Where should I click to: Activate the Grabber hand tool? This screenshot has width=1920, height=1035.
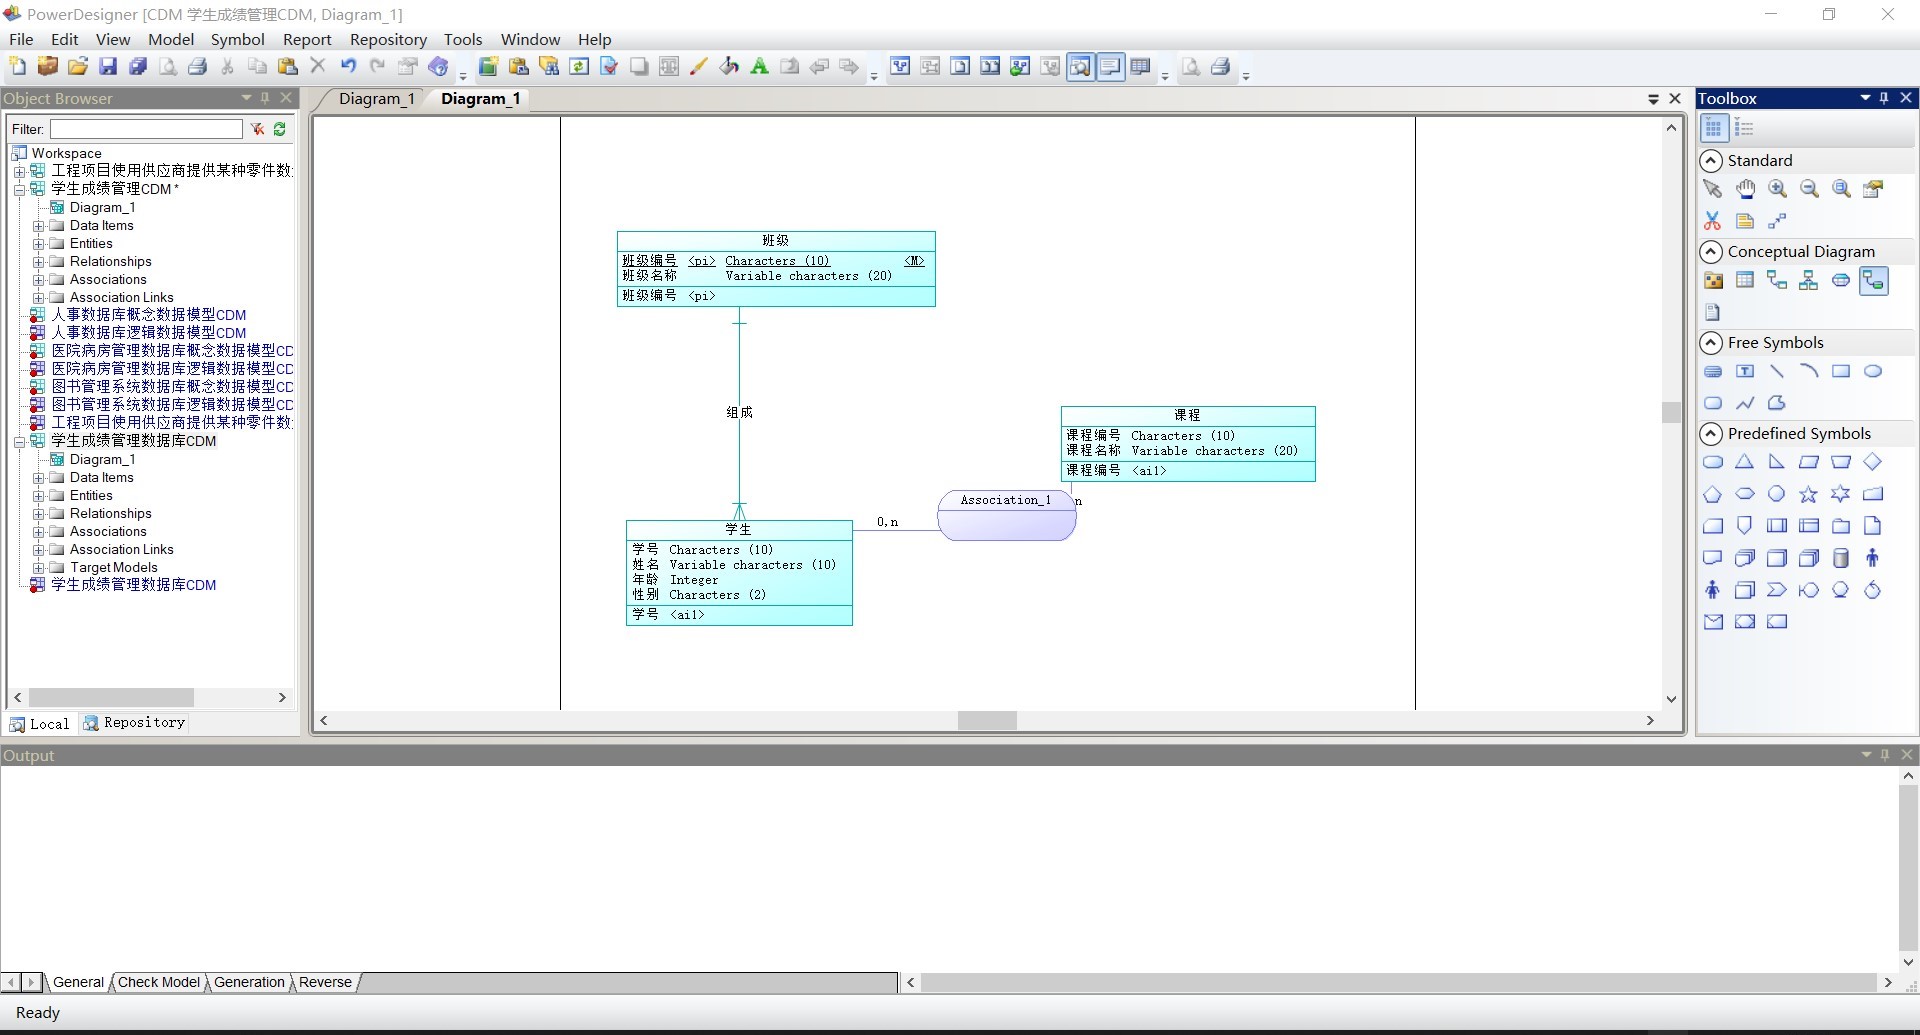(1745, 188)
